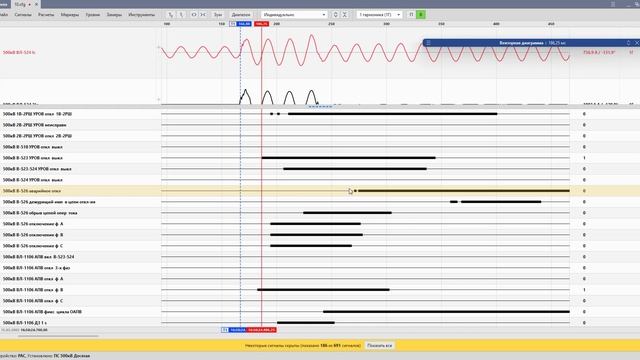The image size is (640, 360).
Task: Open the Уровни menu
Action: tap(93, 15)
